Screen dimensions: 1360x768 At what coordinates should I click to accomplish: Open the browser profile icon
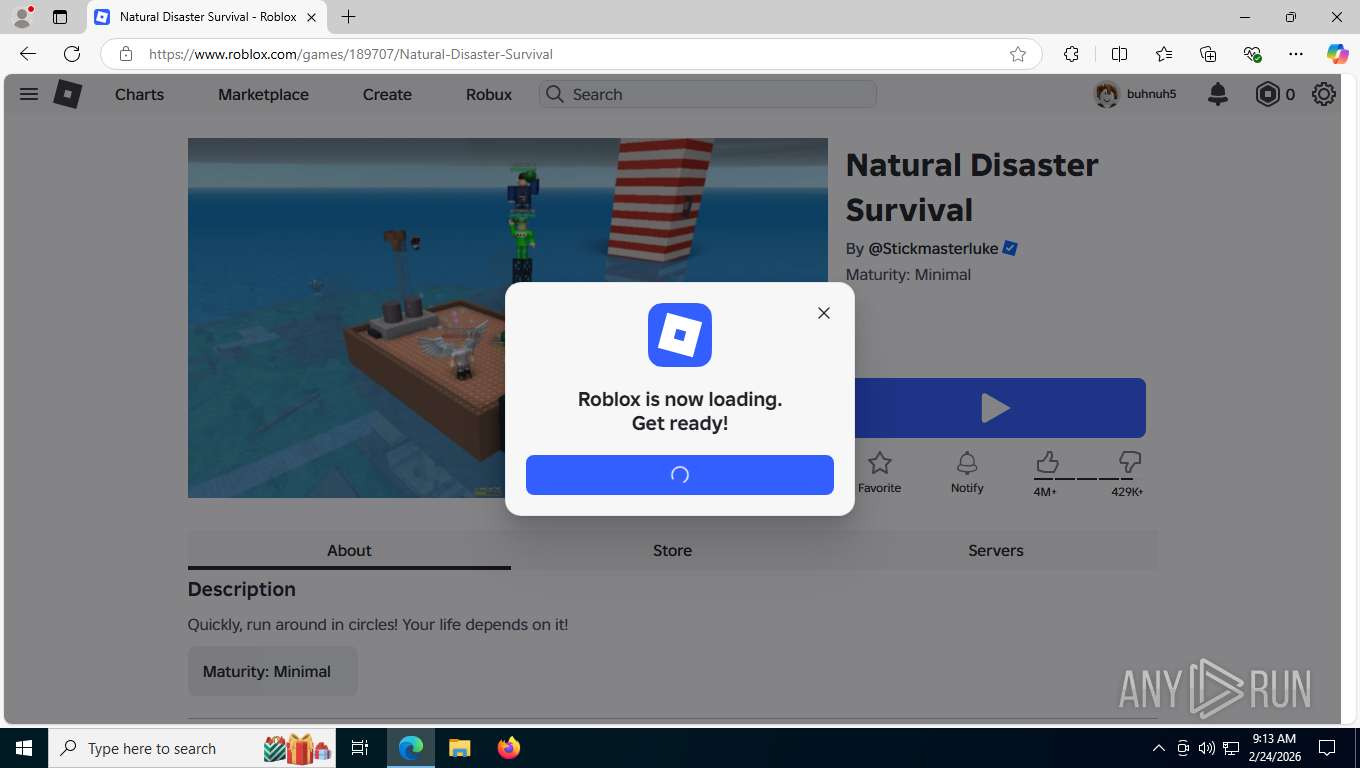(x=22, y=17)
